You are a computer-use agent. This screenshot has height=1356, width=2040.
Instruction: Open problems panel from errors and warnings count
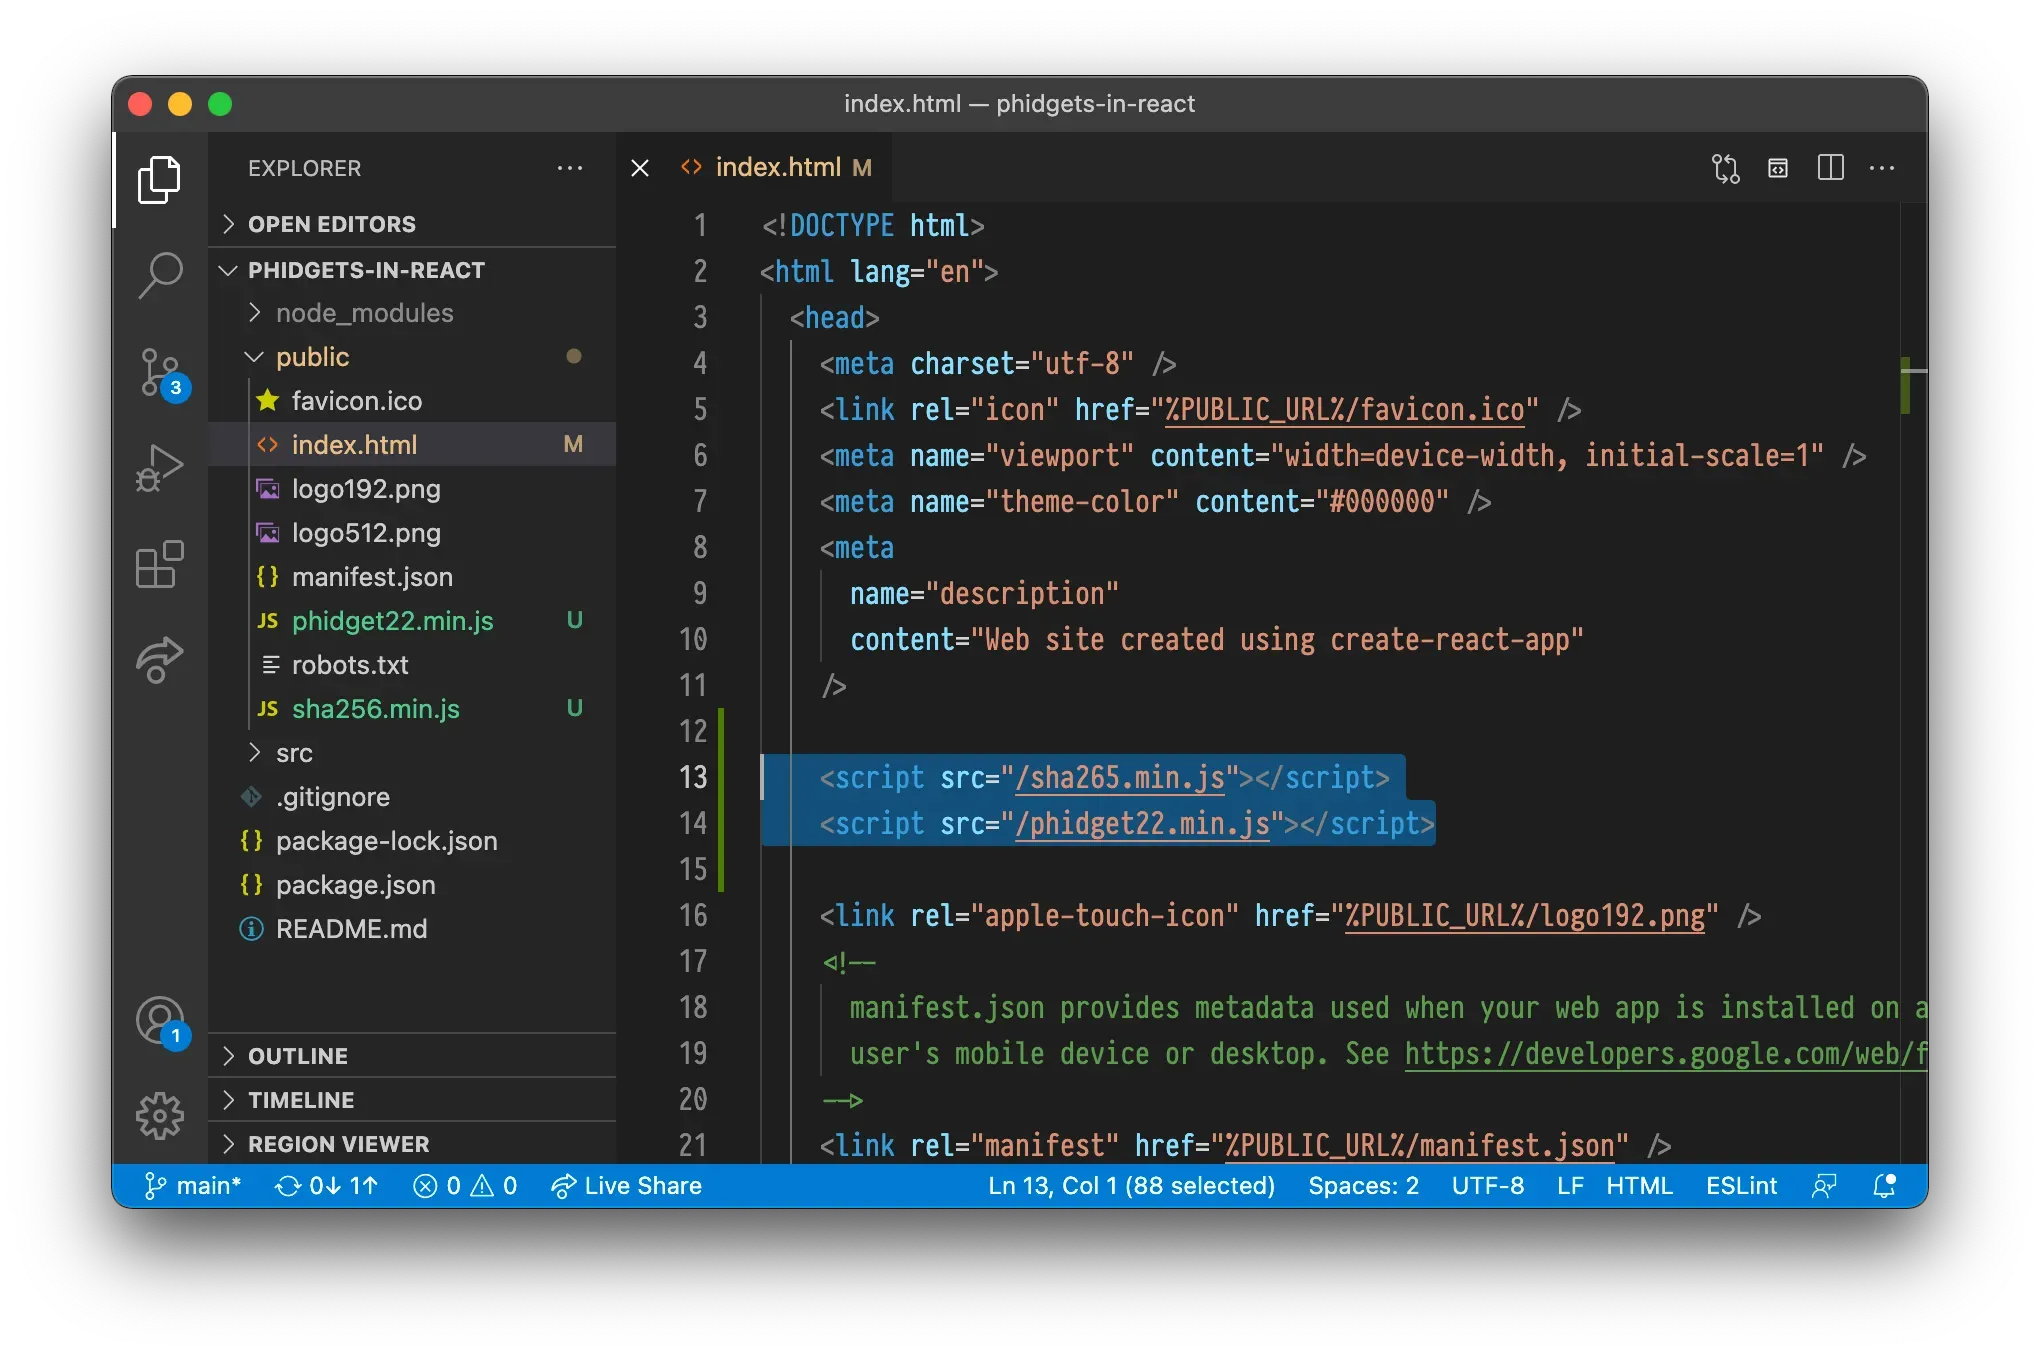[x=465, y=1186]
